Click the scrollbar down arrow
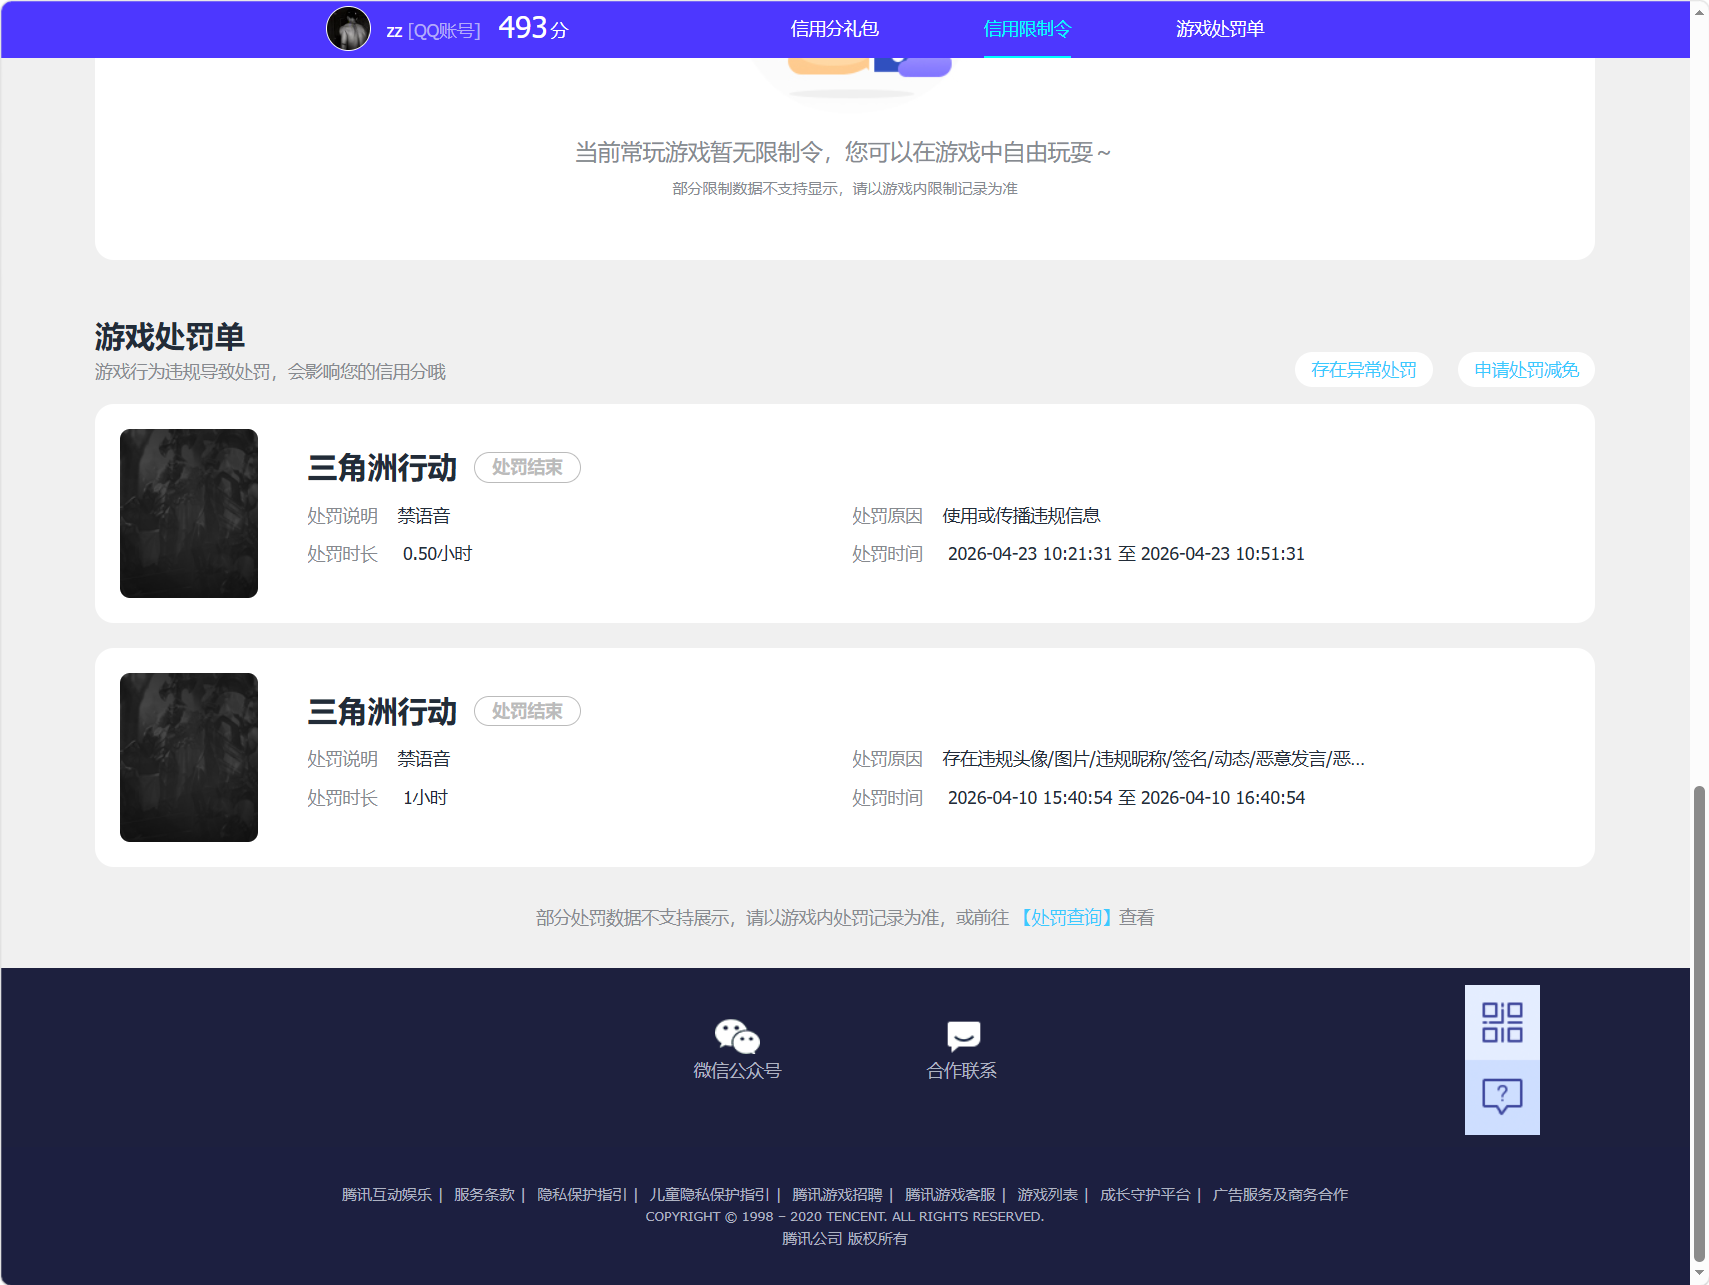 pyautogui.click(x=1699, y=1275)
